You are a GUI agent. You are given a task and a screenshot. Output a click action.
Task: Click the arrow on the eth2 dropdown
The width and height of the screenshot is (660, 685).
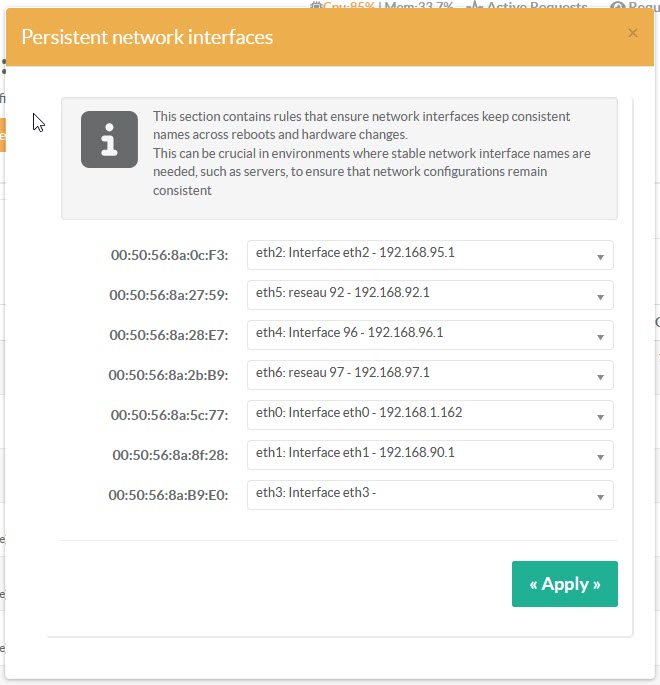click(x=600, y=257)
